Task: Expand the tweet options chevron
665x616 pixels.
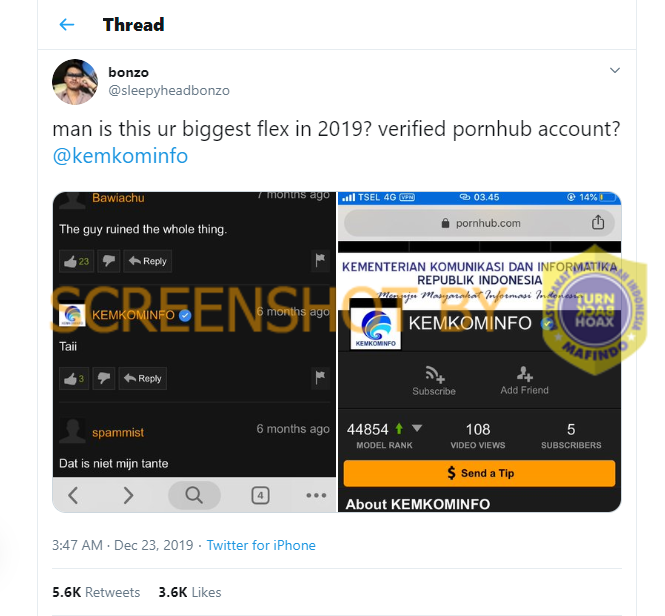Action: coord(614,71)
